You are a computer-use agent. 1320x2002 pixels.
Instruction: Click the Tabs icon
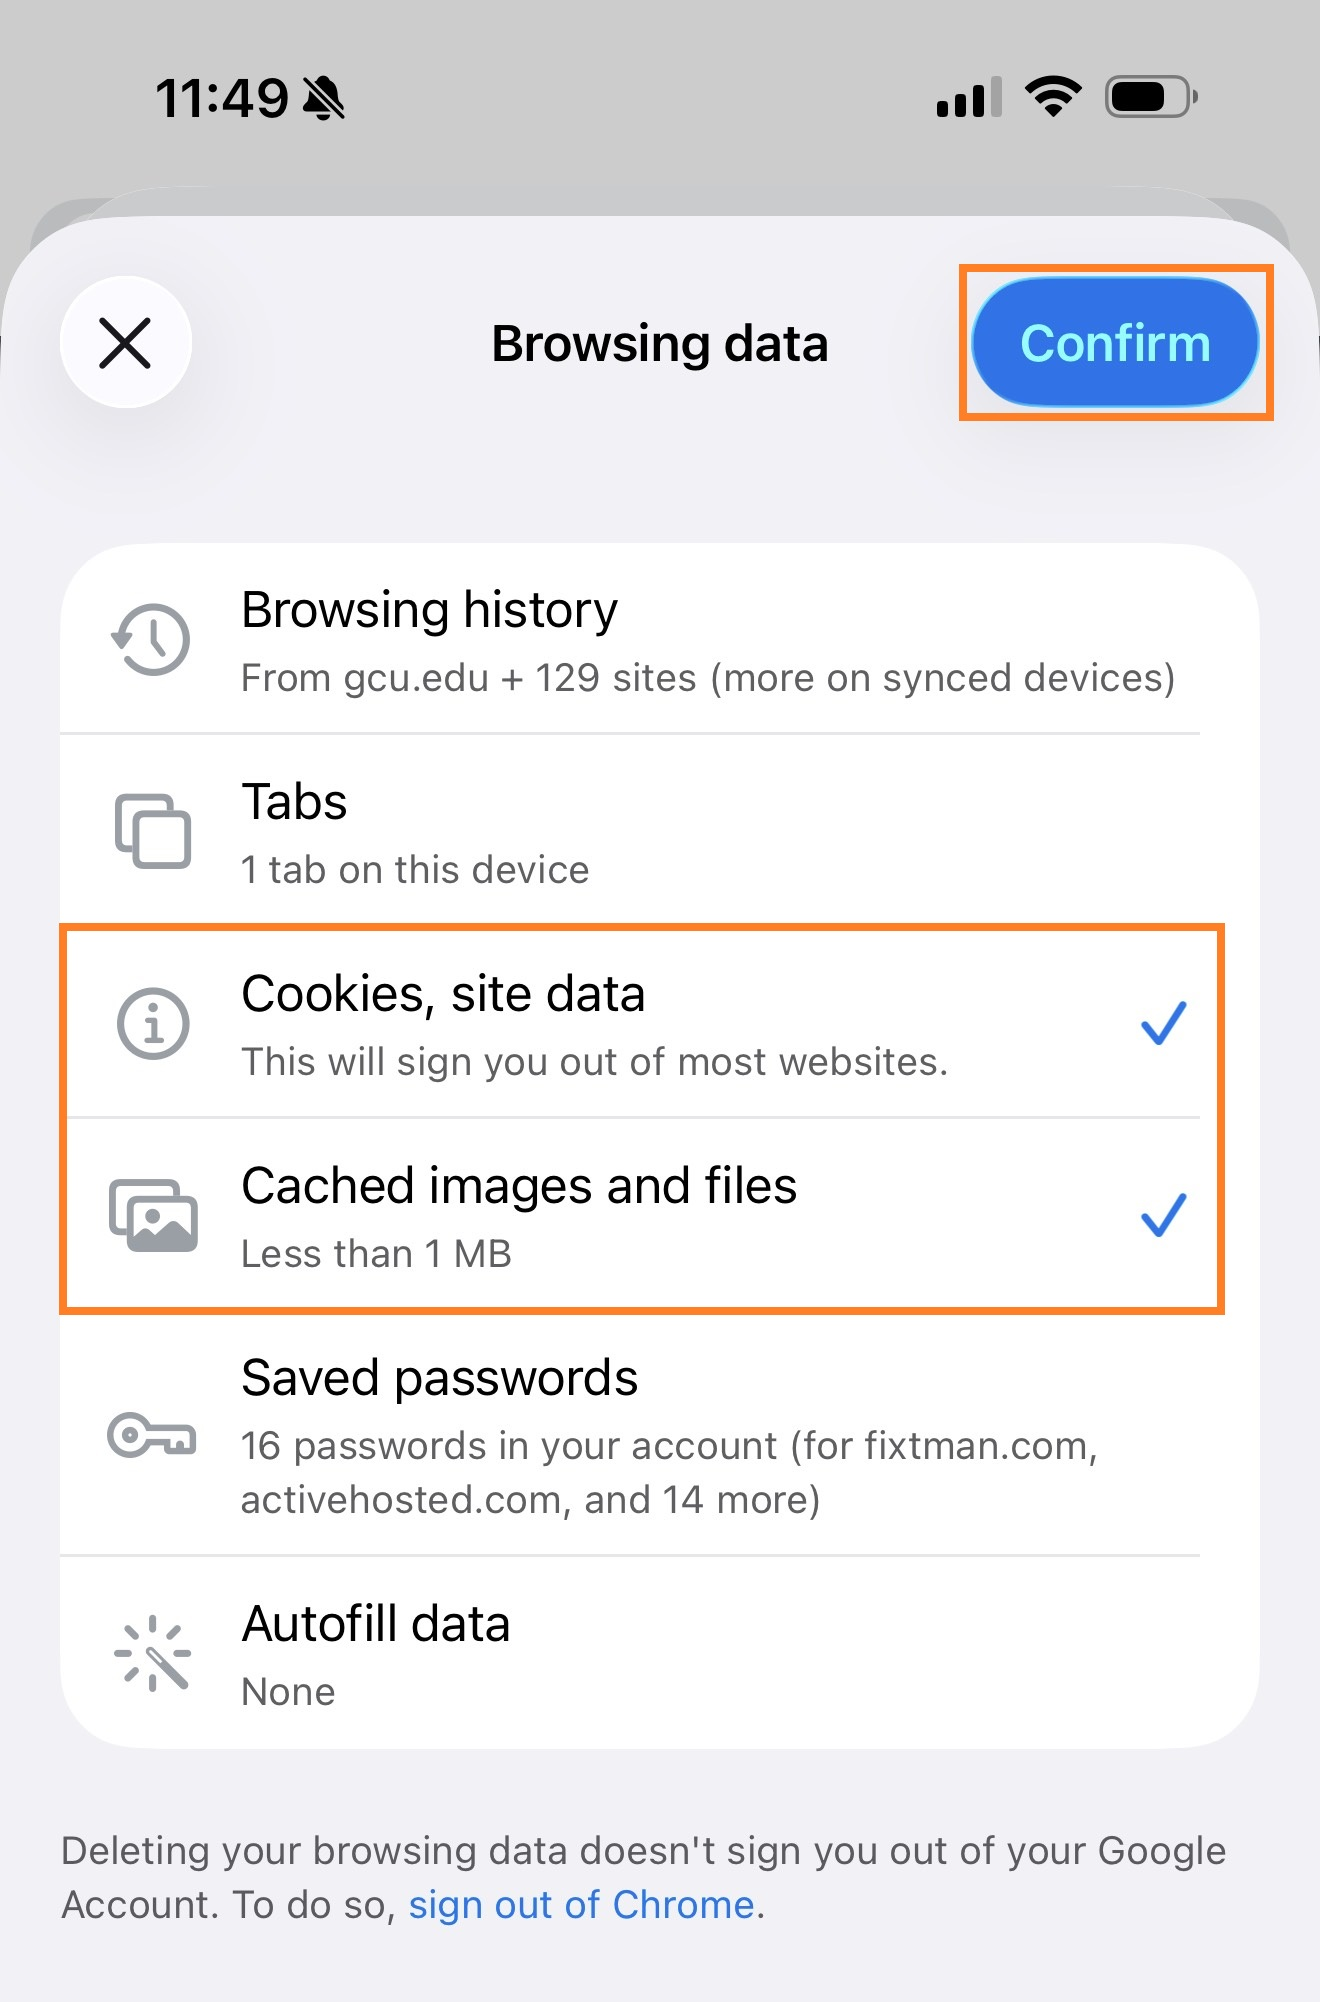pyautogui.click(x=150, y=830)
